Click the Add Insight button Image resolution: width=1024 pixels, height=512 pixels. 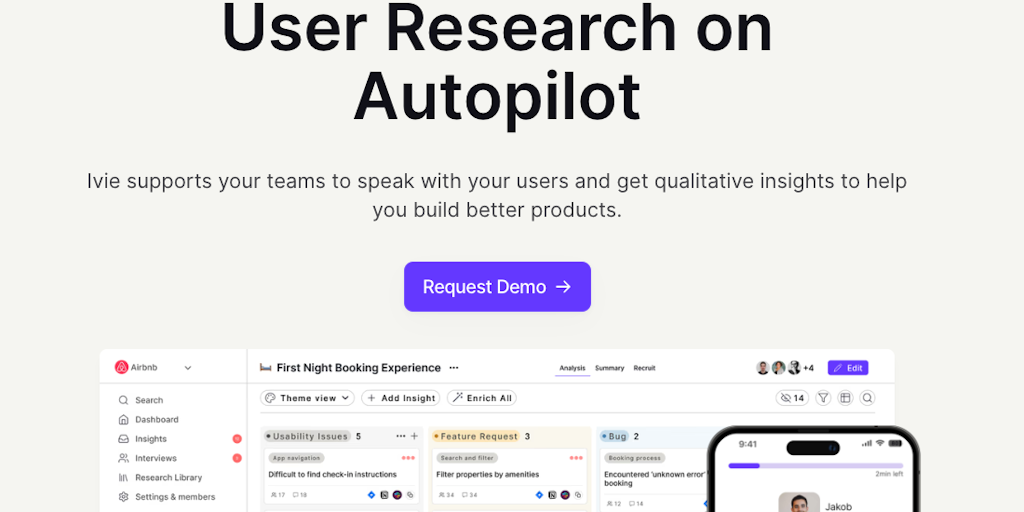click(x=400, y=398)
